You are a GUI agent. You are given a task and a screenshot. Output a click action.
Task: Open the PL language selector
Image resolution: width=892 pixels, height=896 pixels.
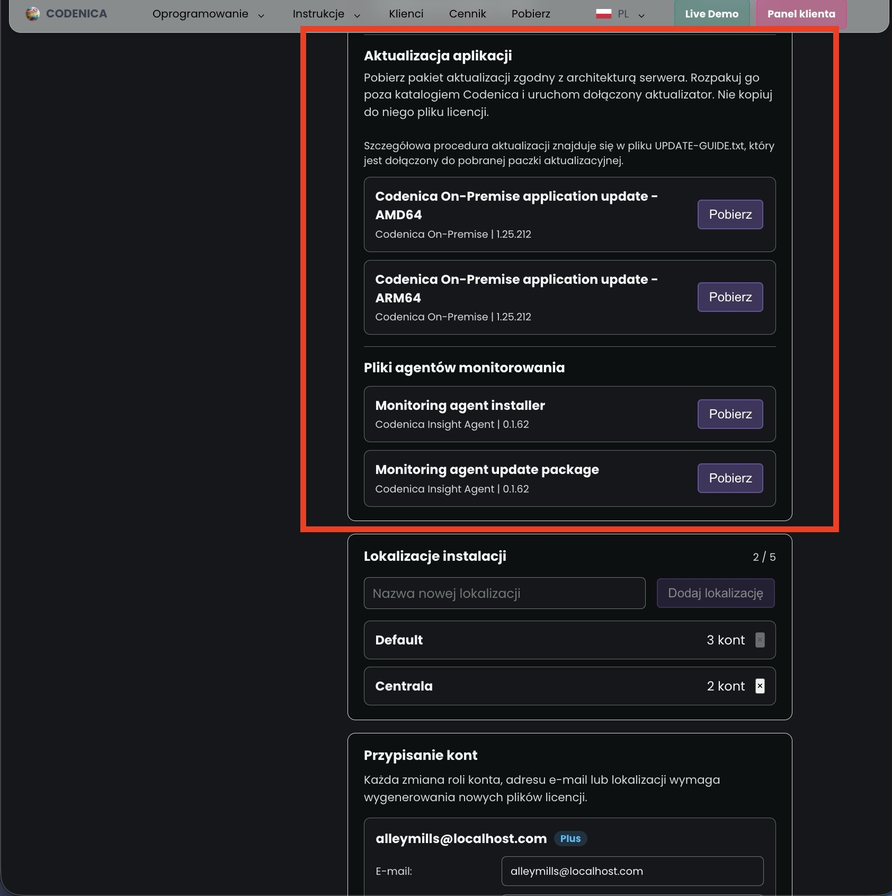(x=620, y=14)
